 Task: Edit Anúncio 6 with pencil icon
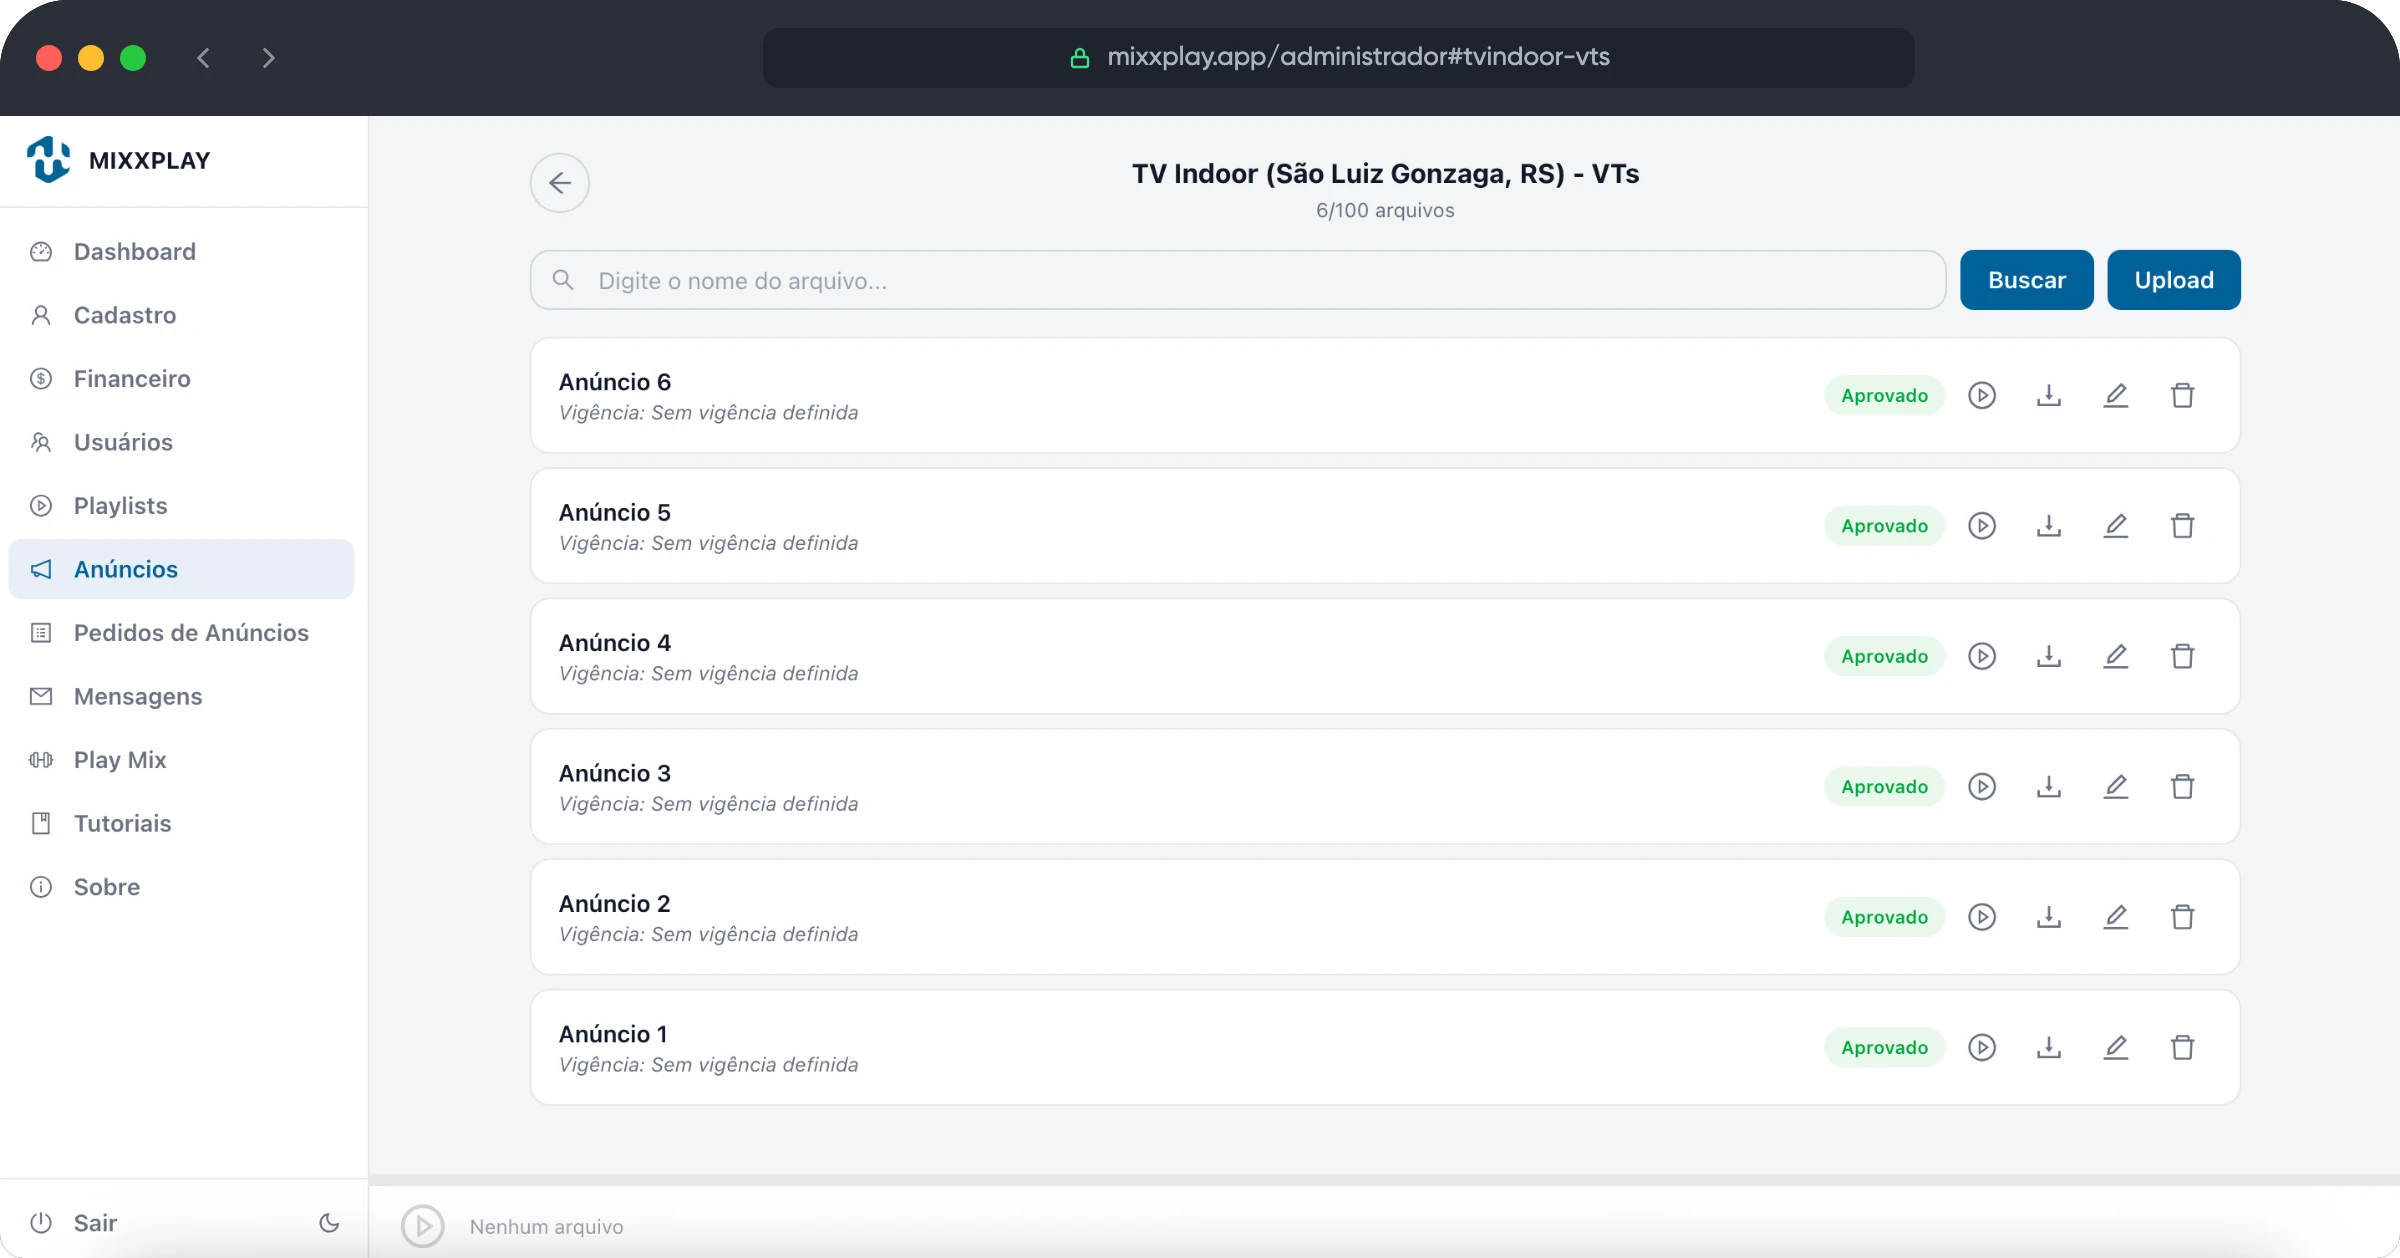(2116, 395)
